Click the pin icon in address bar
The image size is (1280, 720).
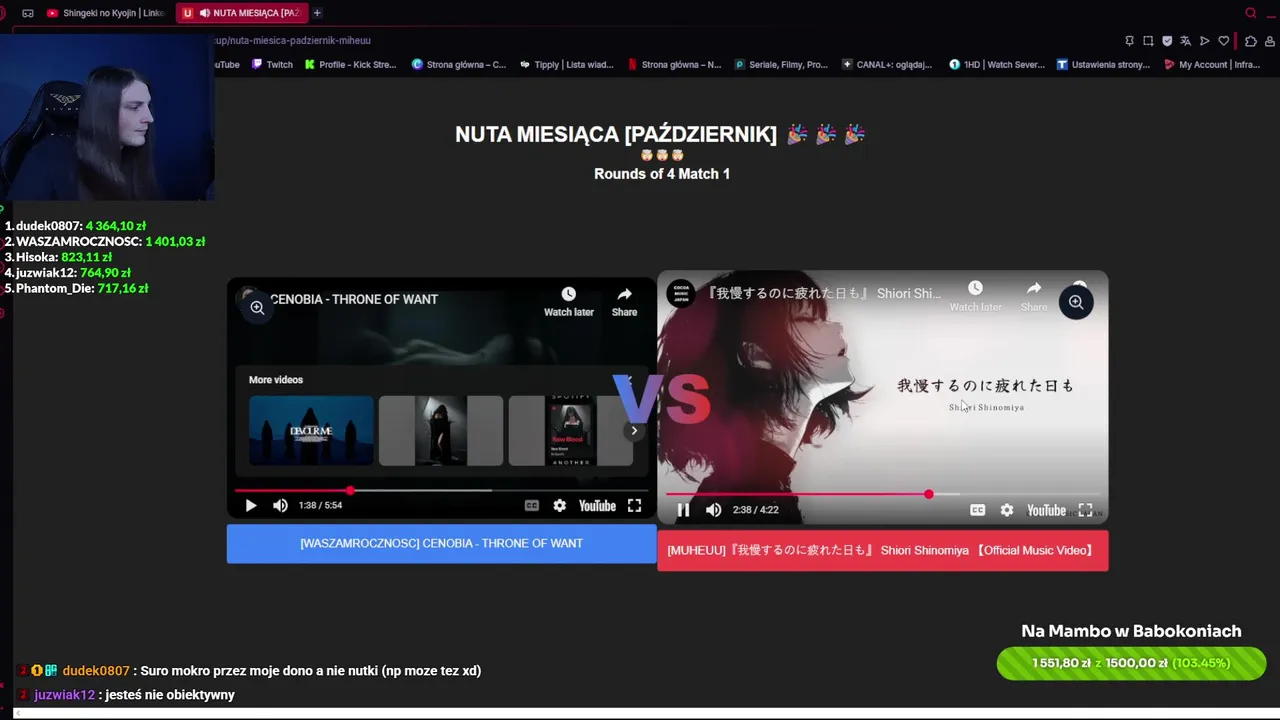click(x=1129, y=41)
